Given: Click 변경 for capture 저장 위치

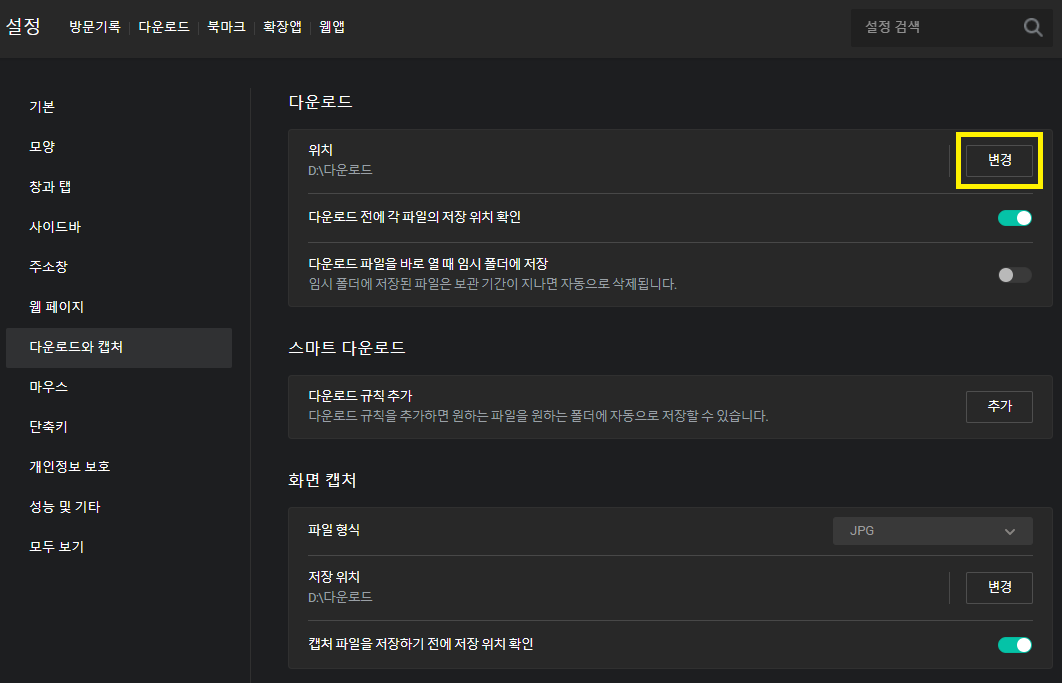Looking at the screenshot, I should coord(998,588).
